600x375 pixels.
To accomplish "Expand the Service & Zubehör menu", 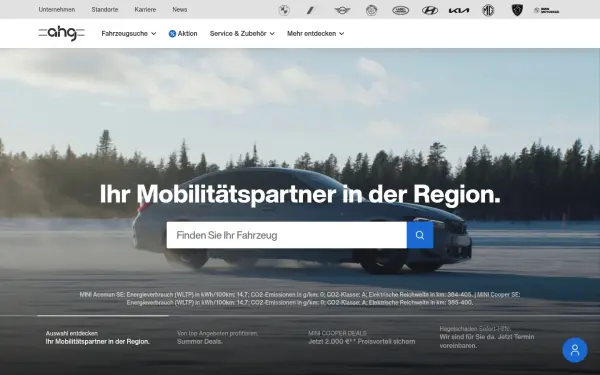I will click(x=242, y=34).
